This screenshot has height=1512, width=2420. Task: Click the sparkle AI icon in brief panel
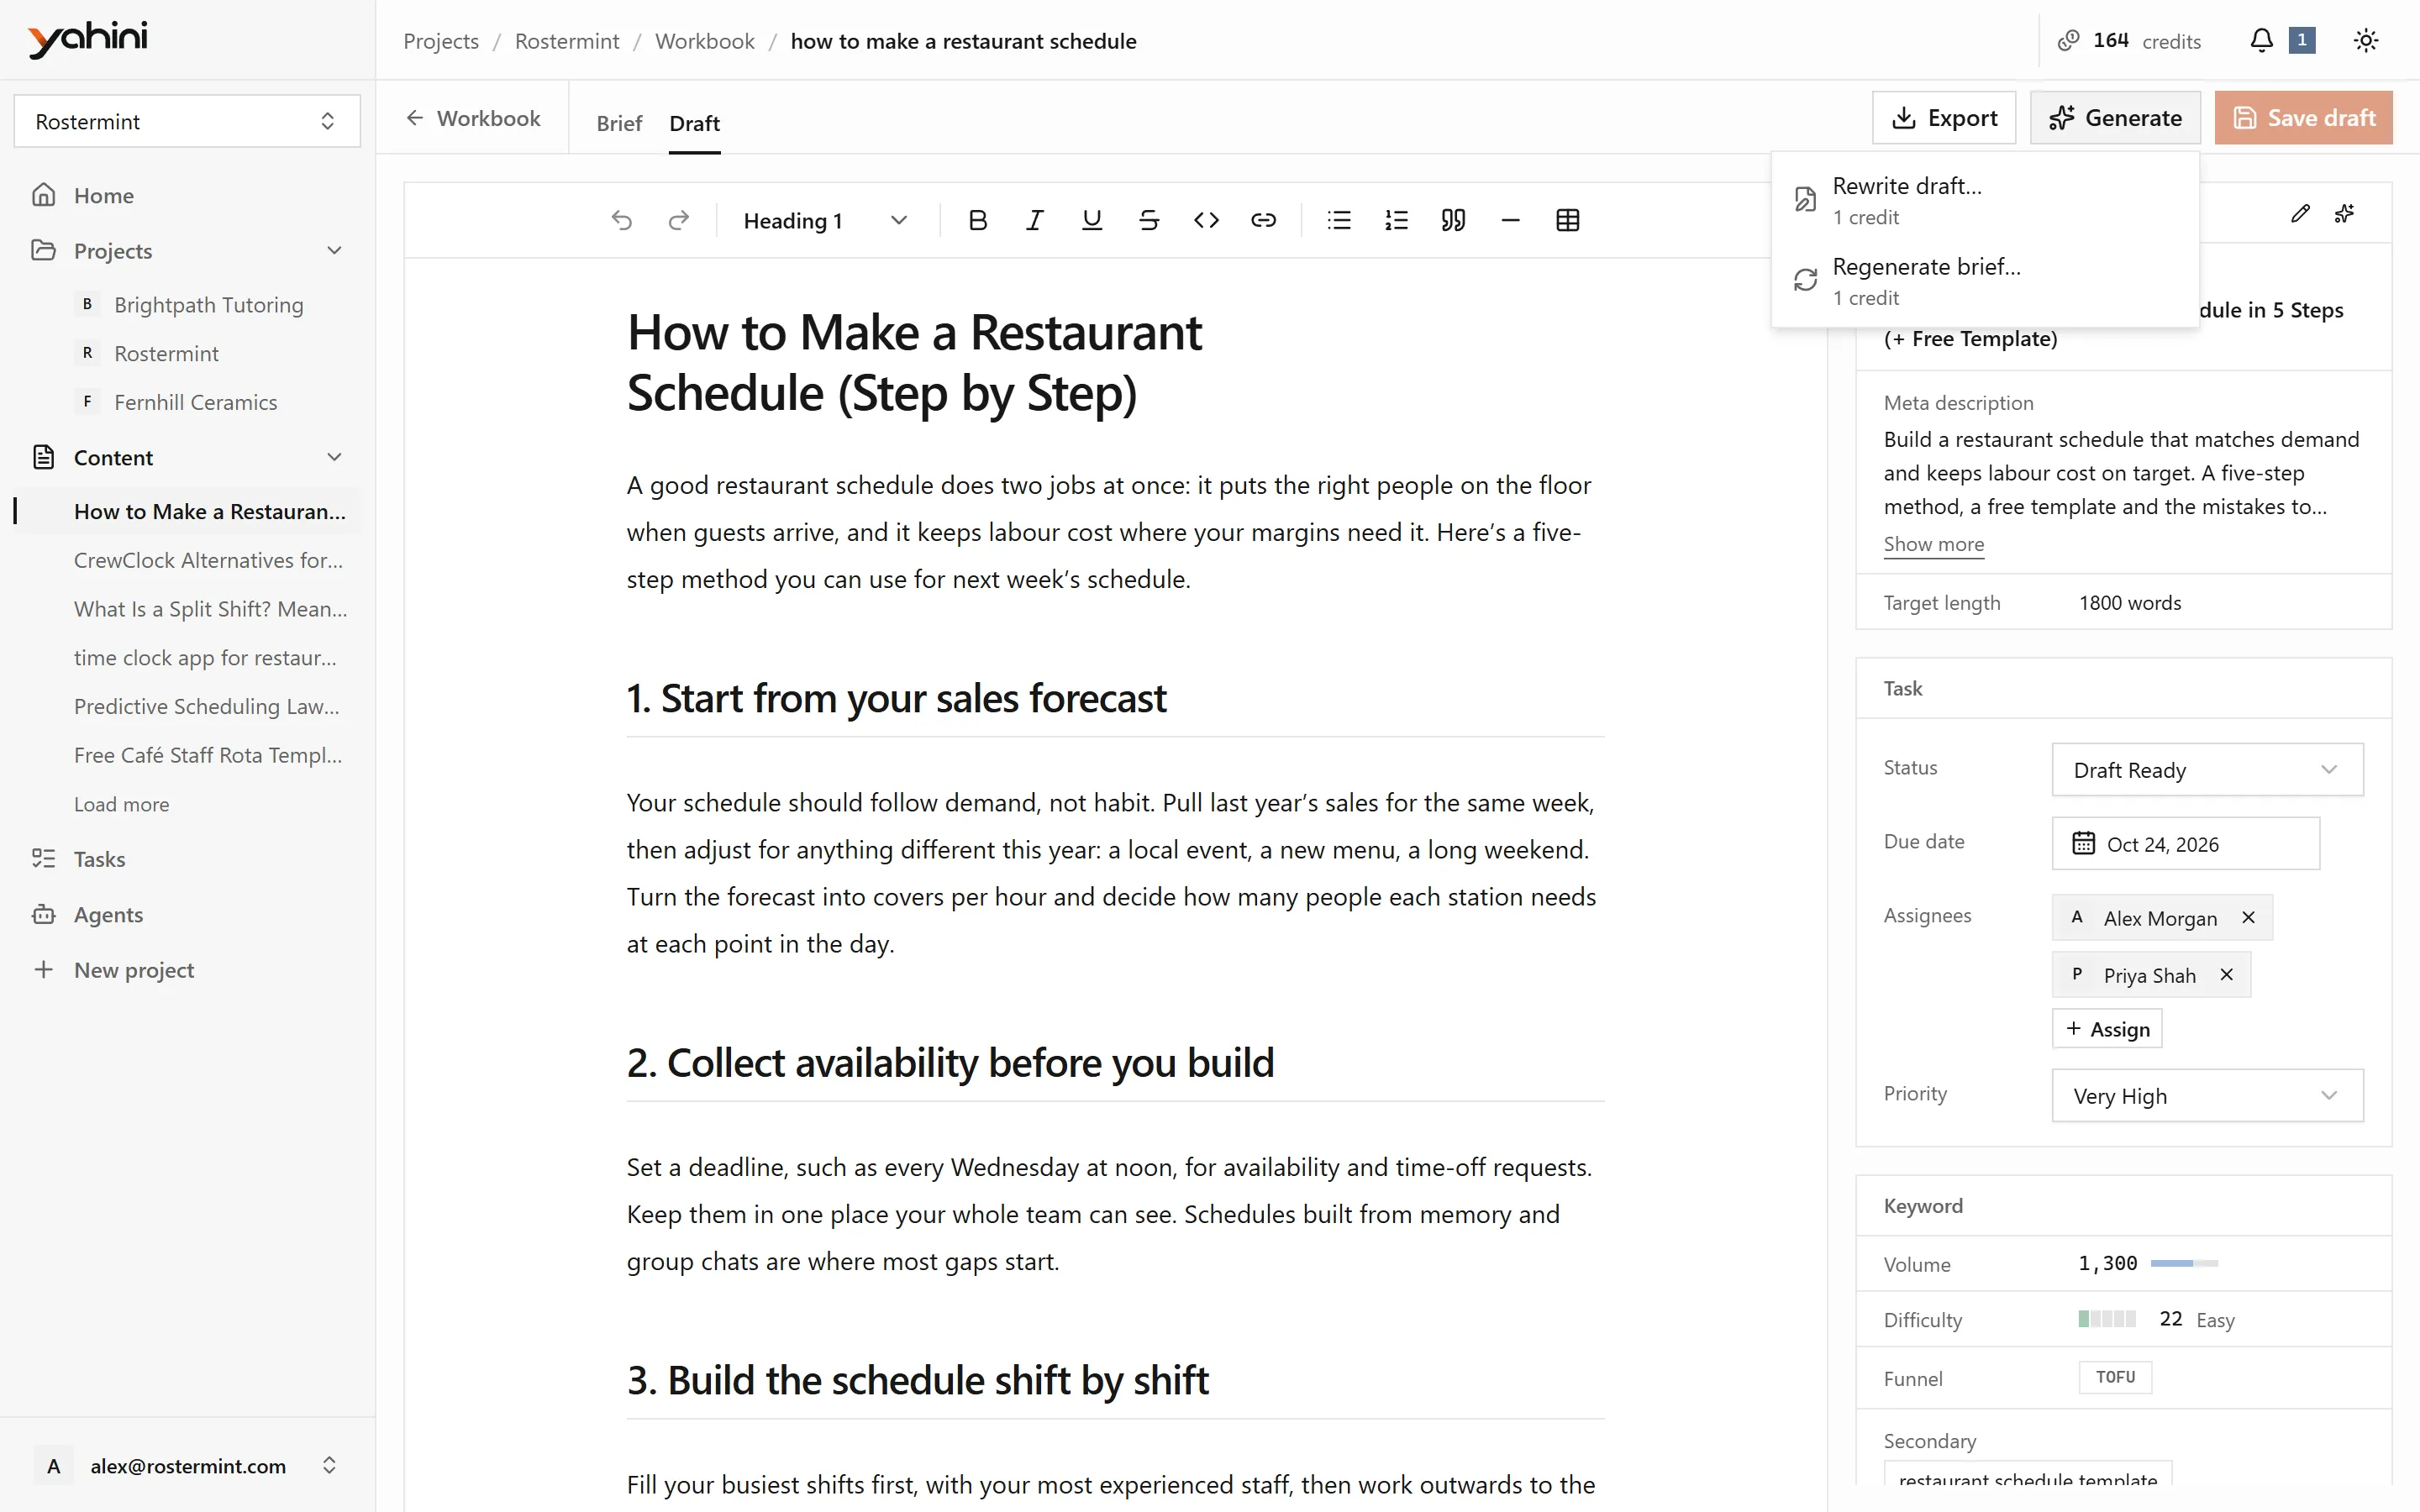click(x=2344, y=213)
